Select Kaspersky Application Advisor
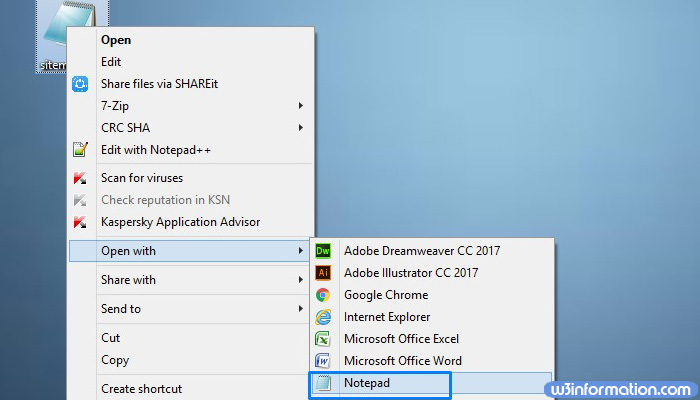This screenshot has height=400, width=700. tap(191, 222)
